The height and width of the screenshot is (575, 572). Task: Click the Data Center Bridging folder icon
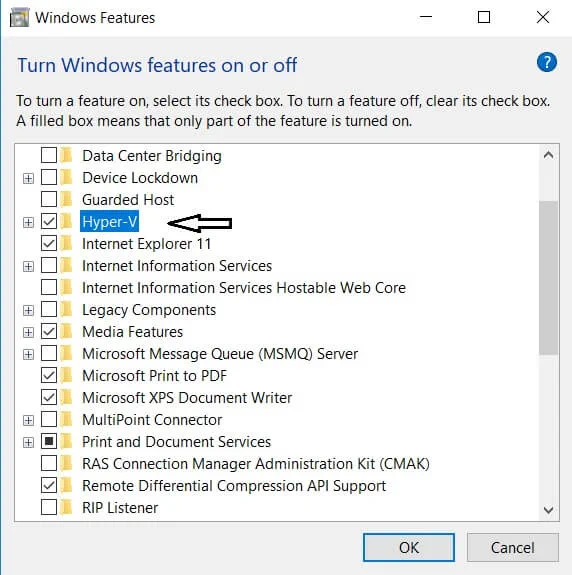[66, 155]
